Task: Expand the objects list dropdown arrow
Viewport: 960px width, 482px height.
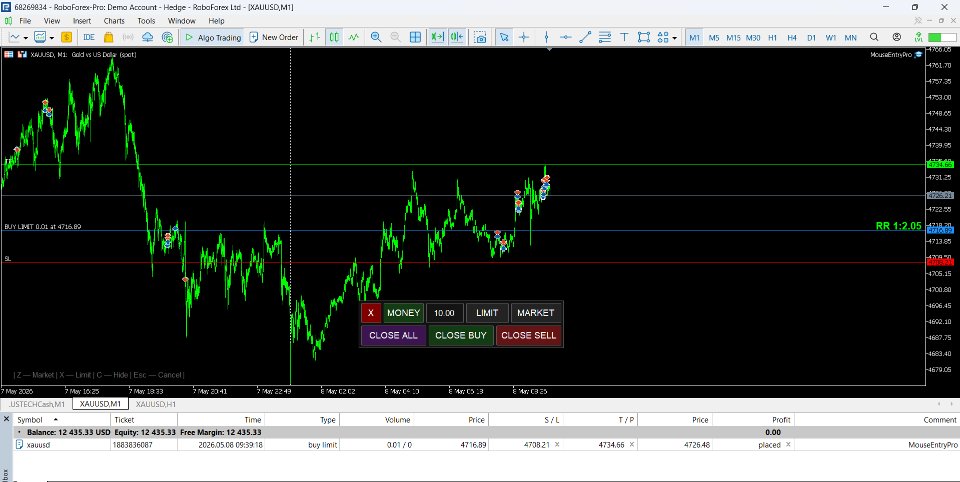Action: [x=675, y=38]
